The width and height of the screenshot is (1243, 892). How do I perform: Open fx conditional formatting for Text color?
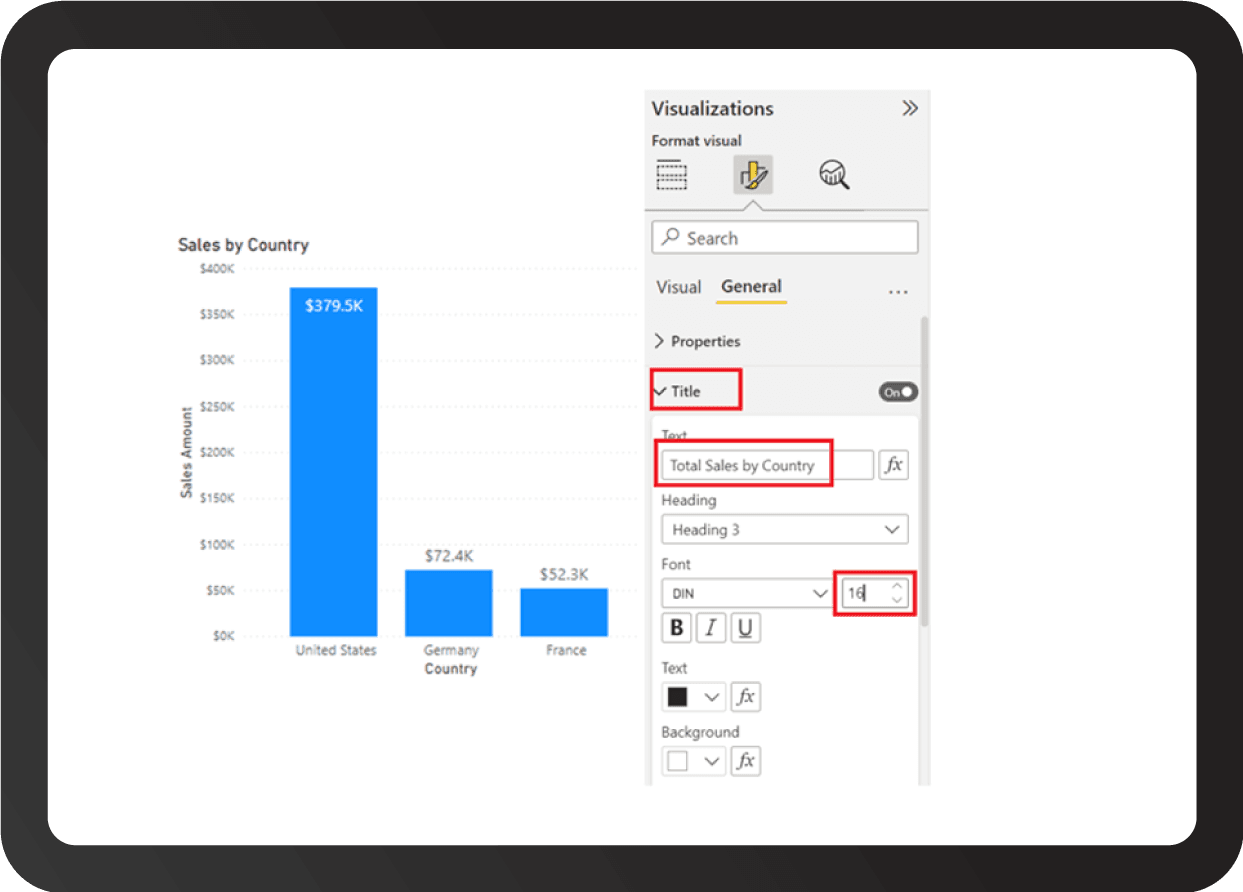745,697
